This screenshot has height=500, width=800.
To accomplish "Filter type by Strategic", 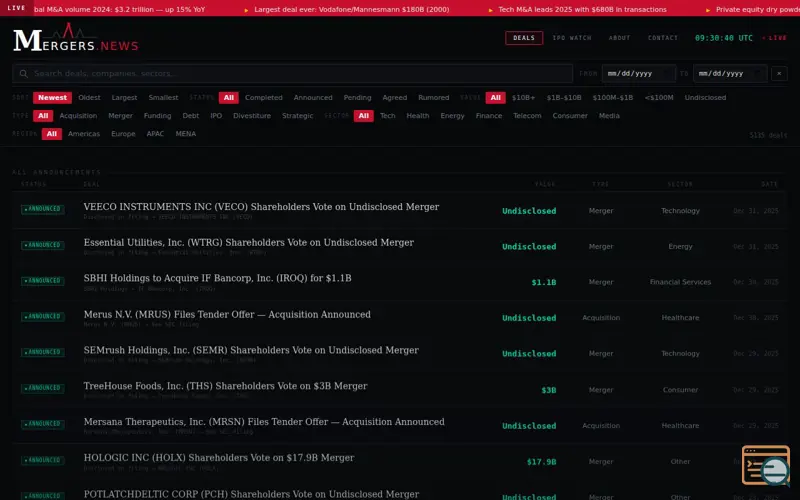I will tap(297, 116).
